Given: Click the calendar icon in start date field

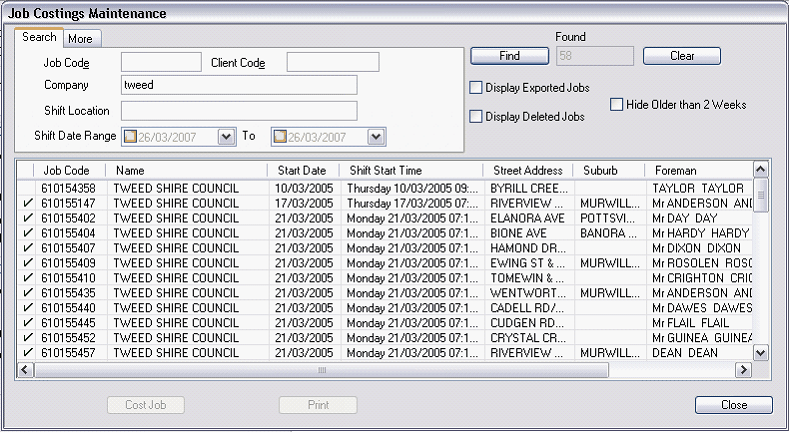Looking at the screenshot, I should (129, 137).
